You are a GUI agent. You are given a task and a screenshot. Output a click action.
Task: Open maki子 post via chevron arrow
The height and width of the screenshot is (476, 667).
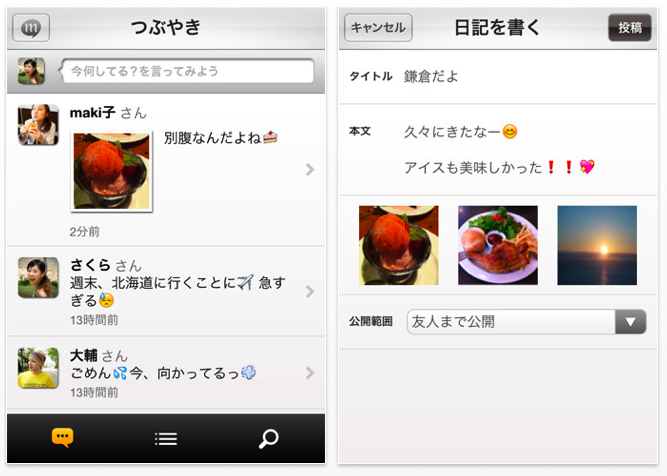click(x=310, y=169)
